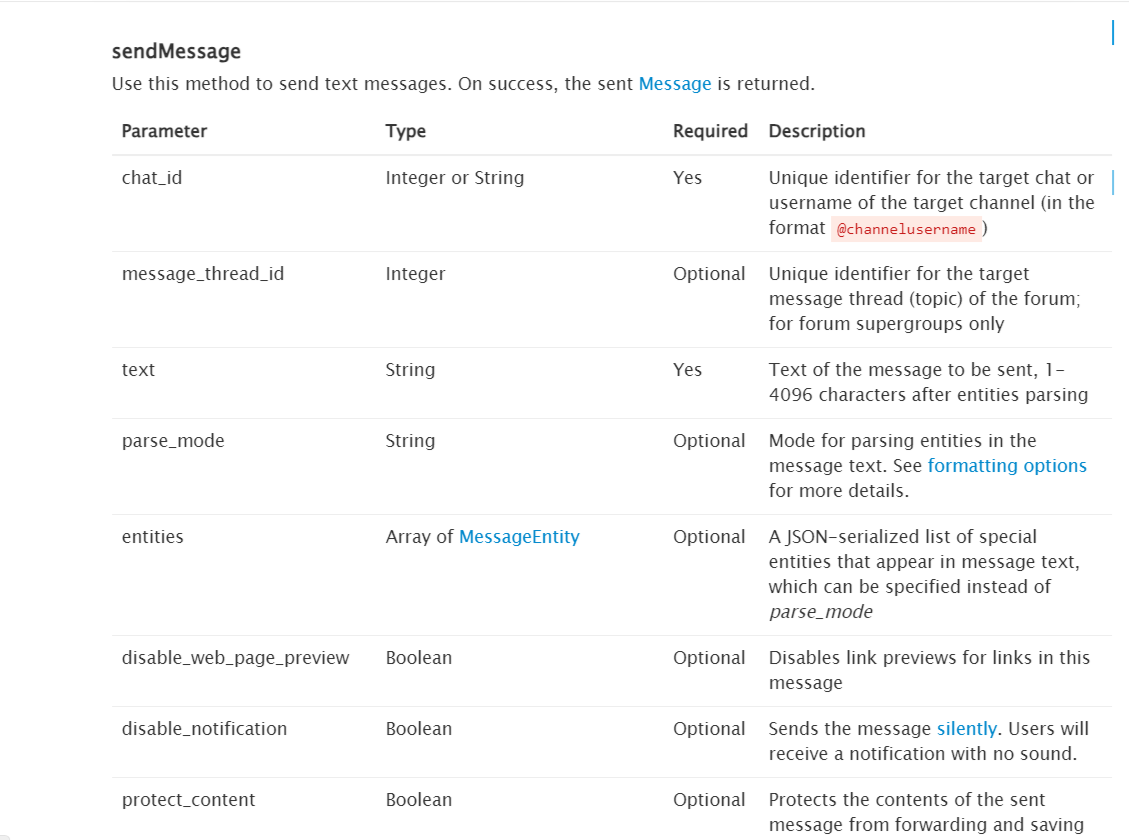The height and width of the screenshot is (840, 1129).
Task: Select the disable_web_page_preview parameter name
Action: 236,658
